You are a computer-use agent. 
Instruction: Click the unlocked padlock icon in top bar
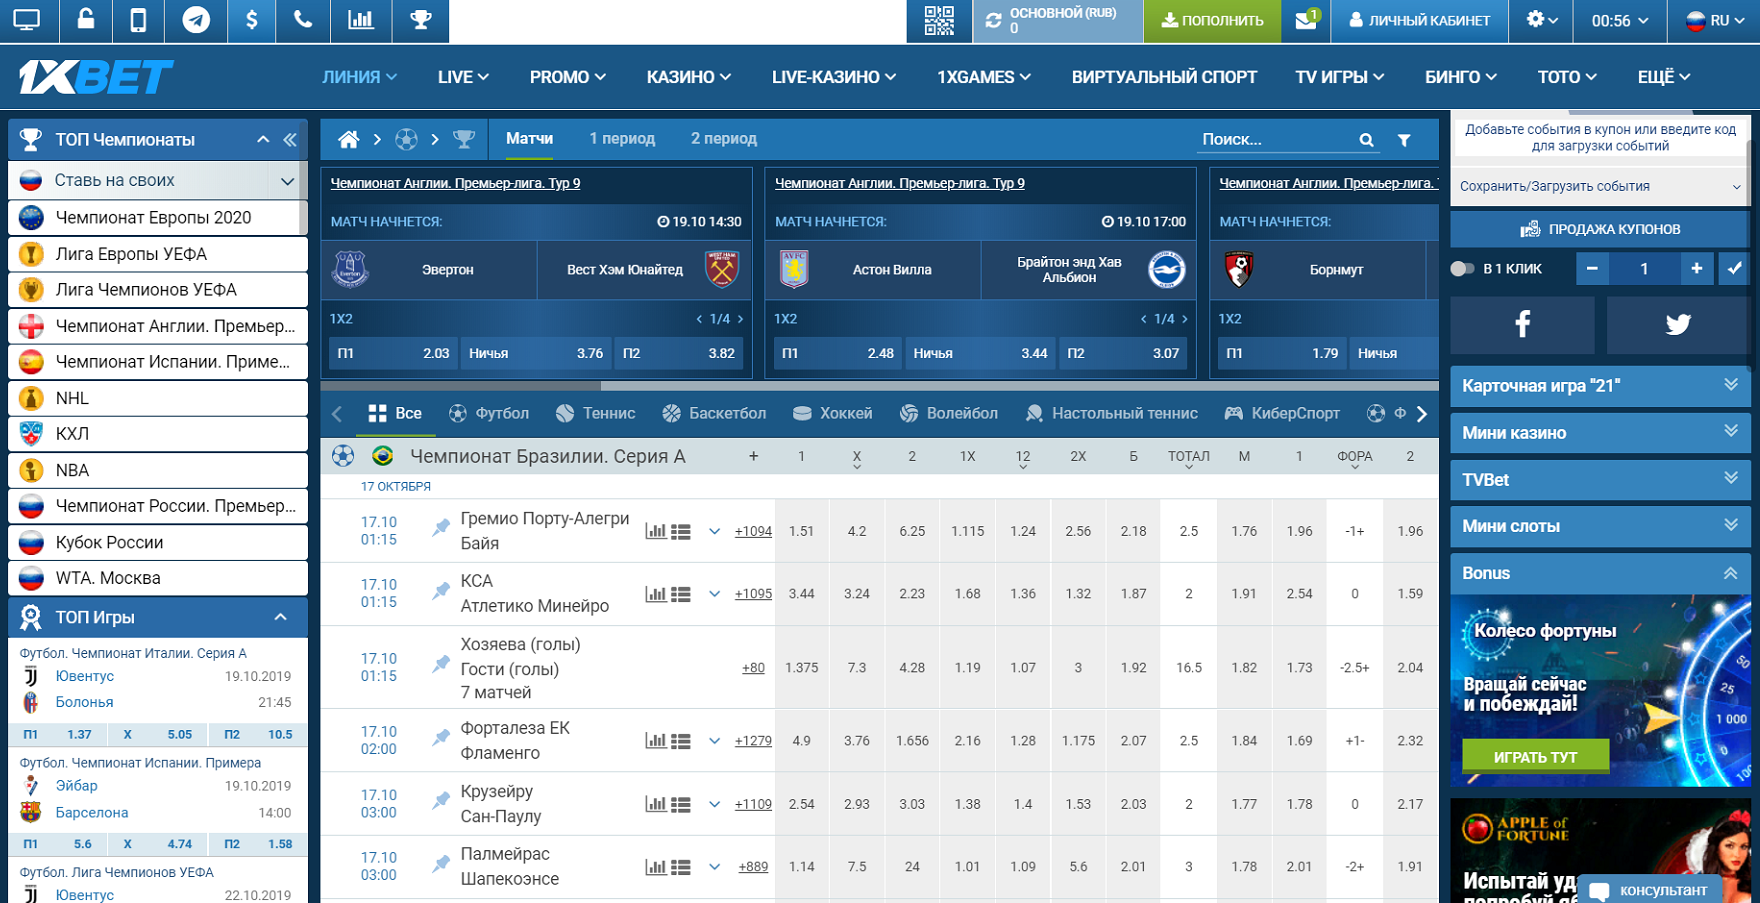(86, 20)
